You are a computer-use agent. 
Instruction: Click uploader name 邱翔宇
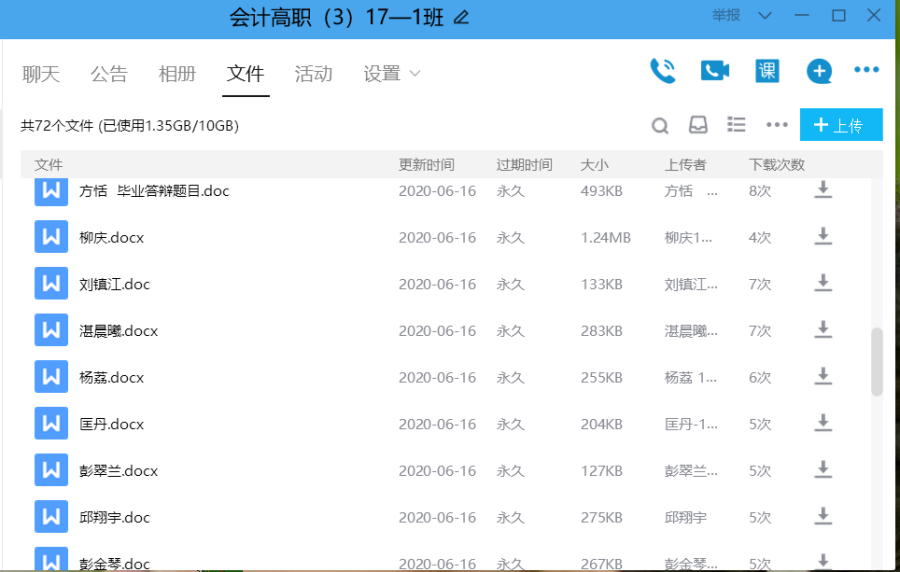(x=685, y=517)
